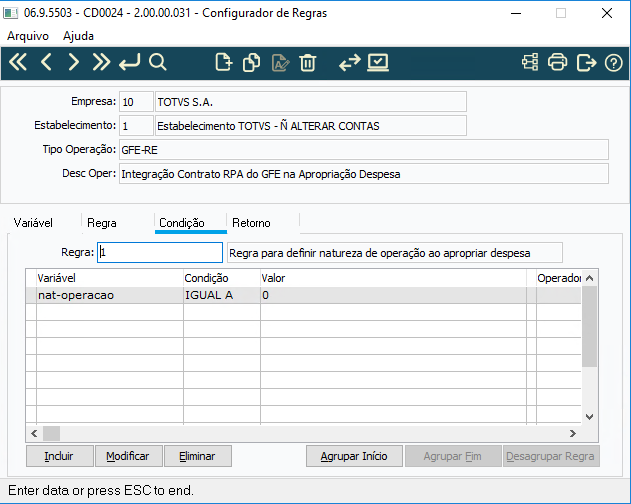
Task: Open the Ajuda menu
Action: 78,36
